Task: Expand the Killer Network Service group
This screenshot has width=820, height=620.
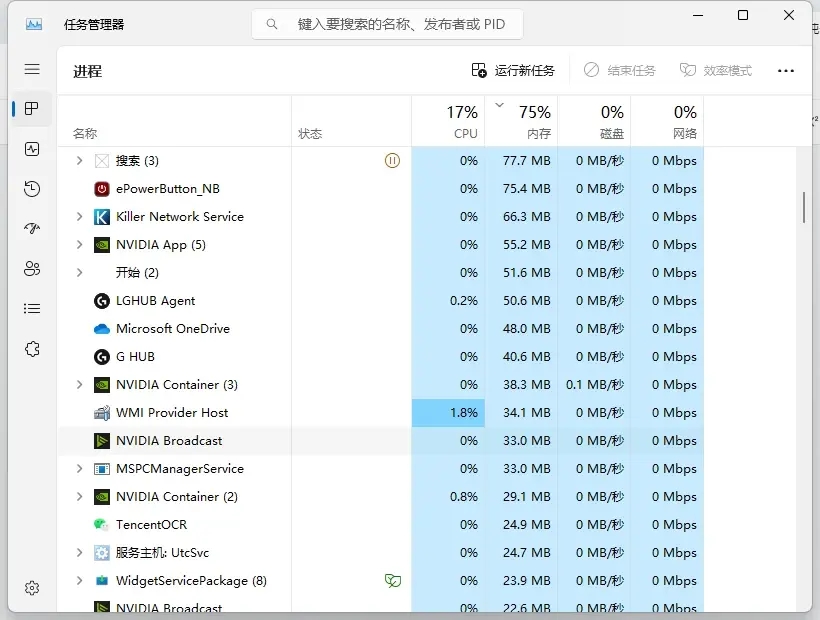Action: pos(79,216)
